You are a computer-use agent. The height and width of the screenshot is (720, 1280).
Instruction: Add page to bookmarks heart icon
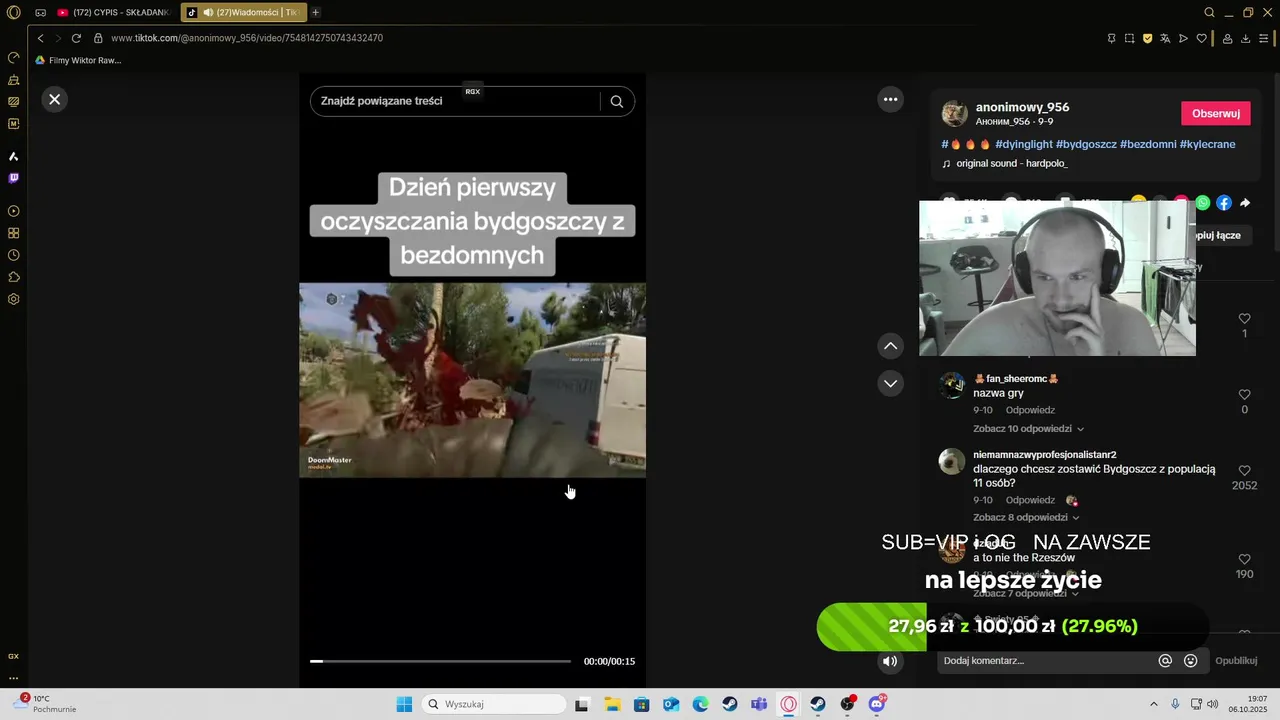pos(1201,38)
